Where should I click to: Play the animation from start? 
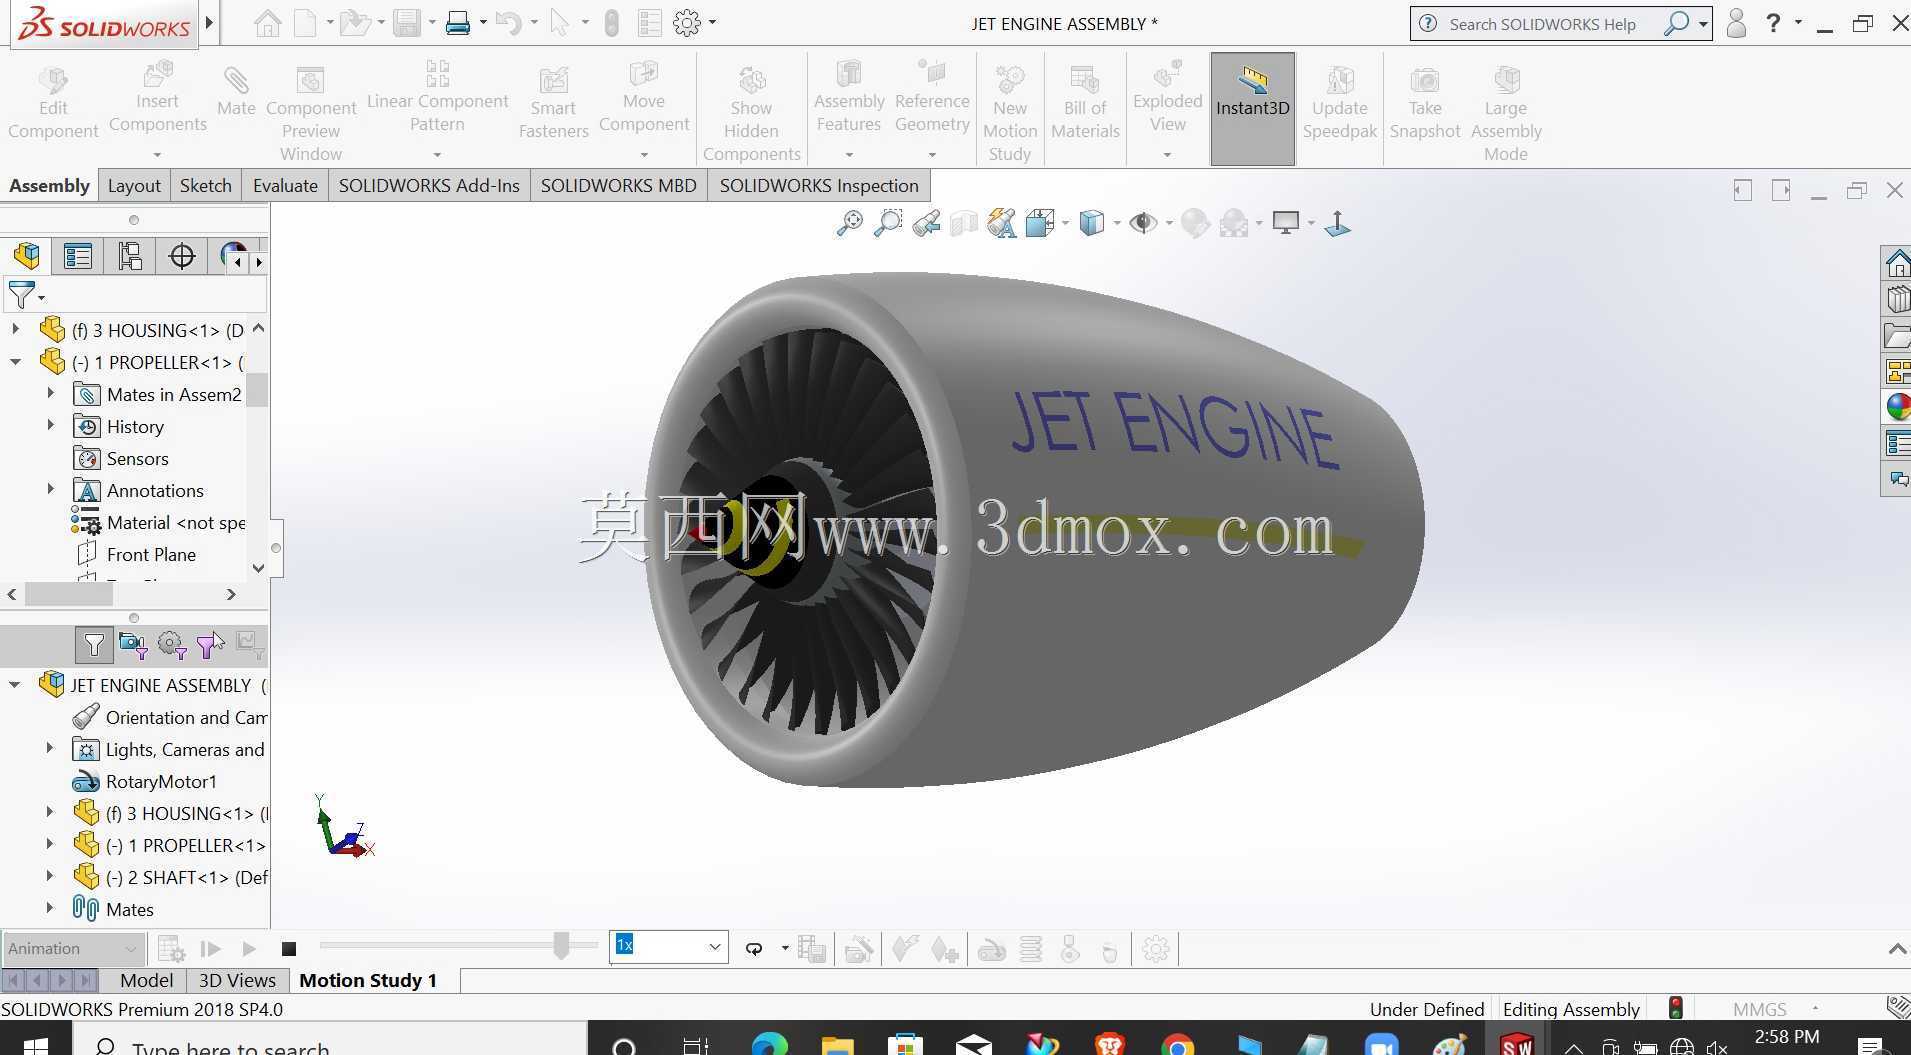pos(210,948)
